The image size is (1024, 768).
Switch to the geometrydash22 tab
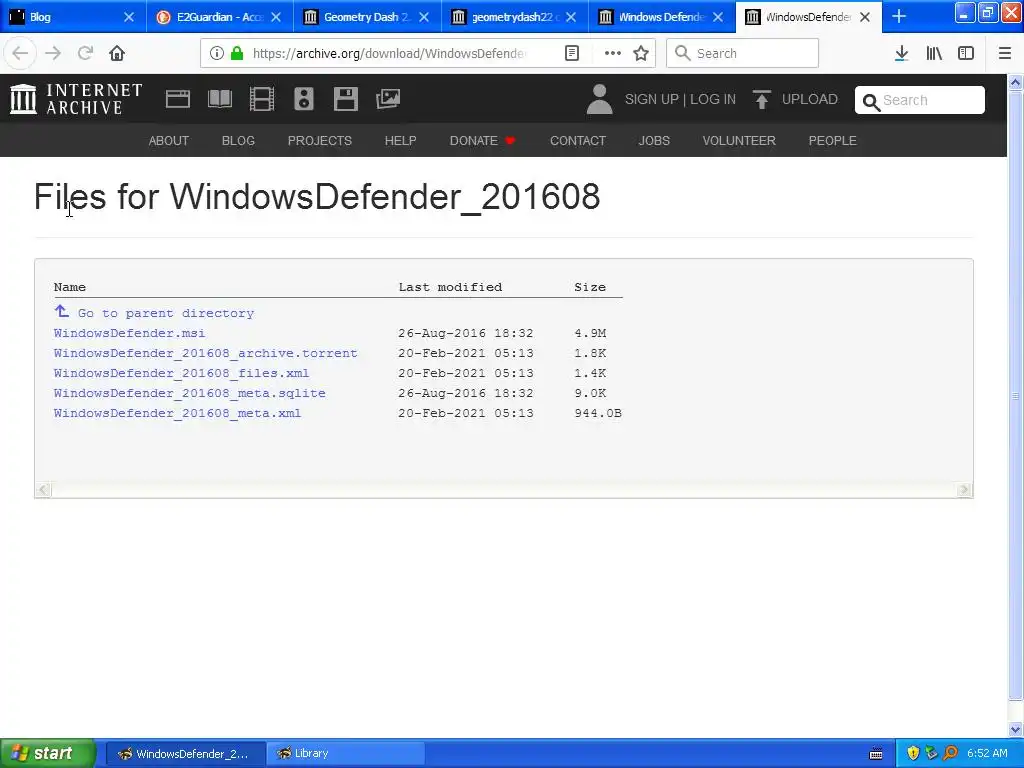tap(515, 17)
